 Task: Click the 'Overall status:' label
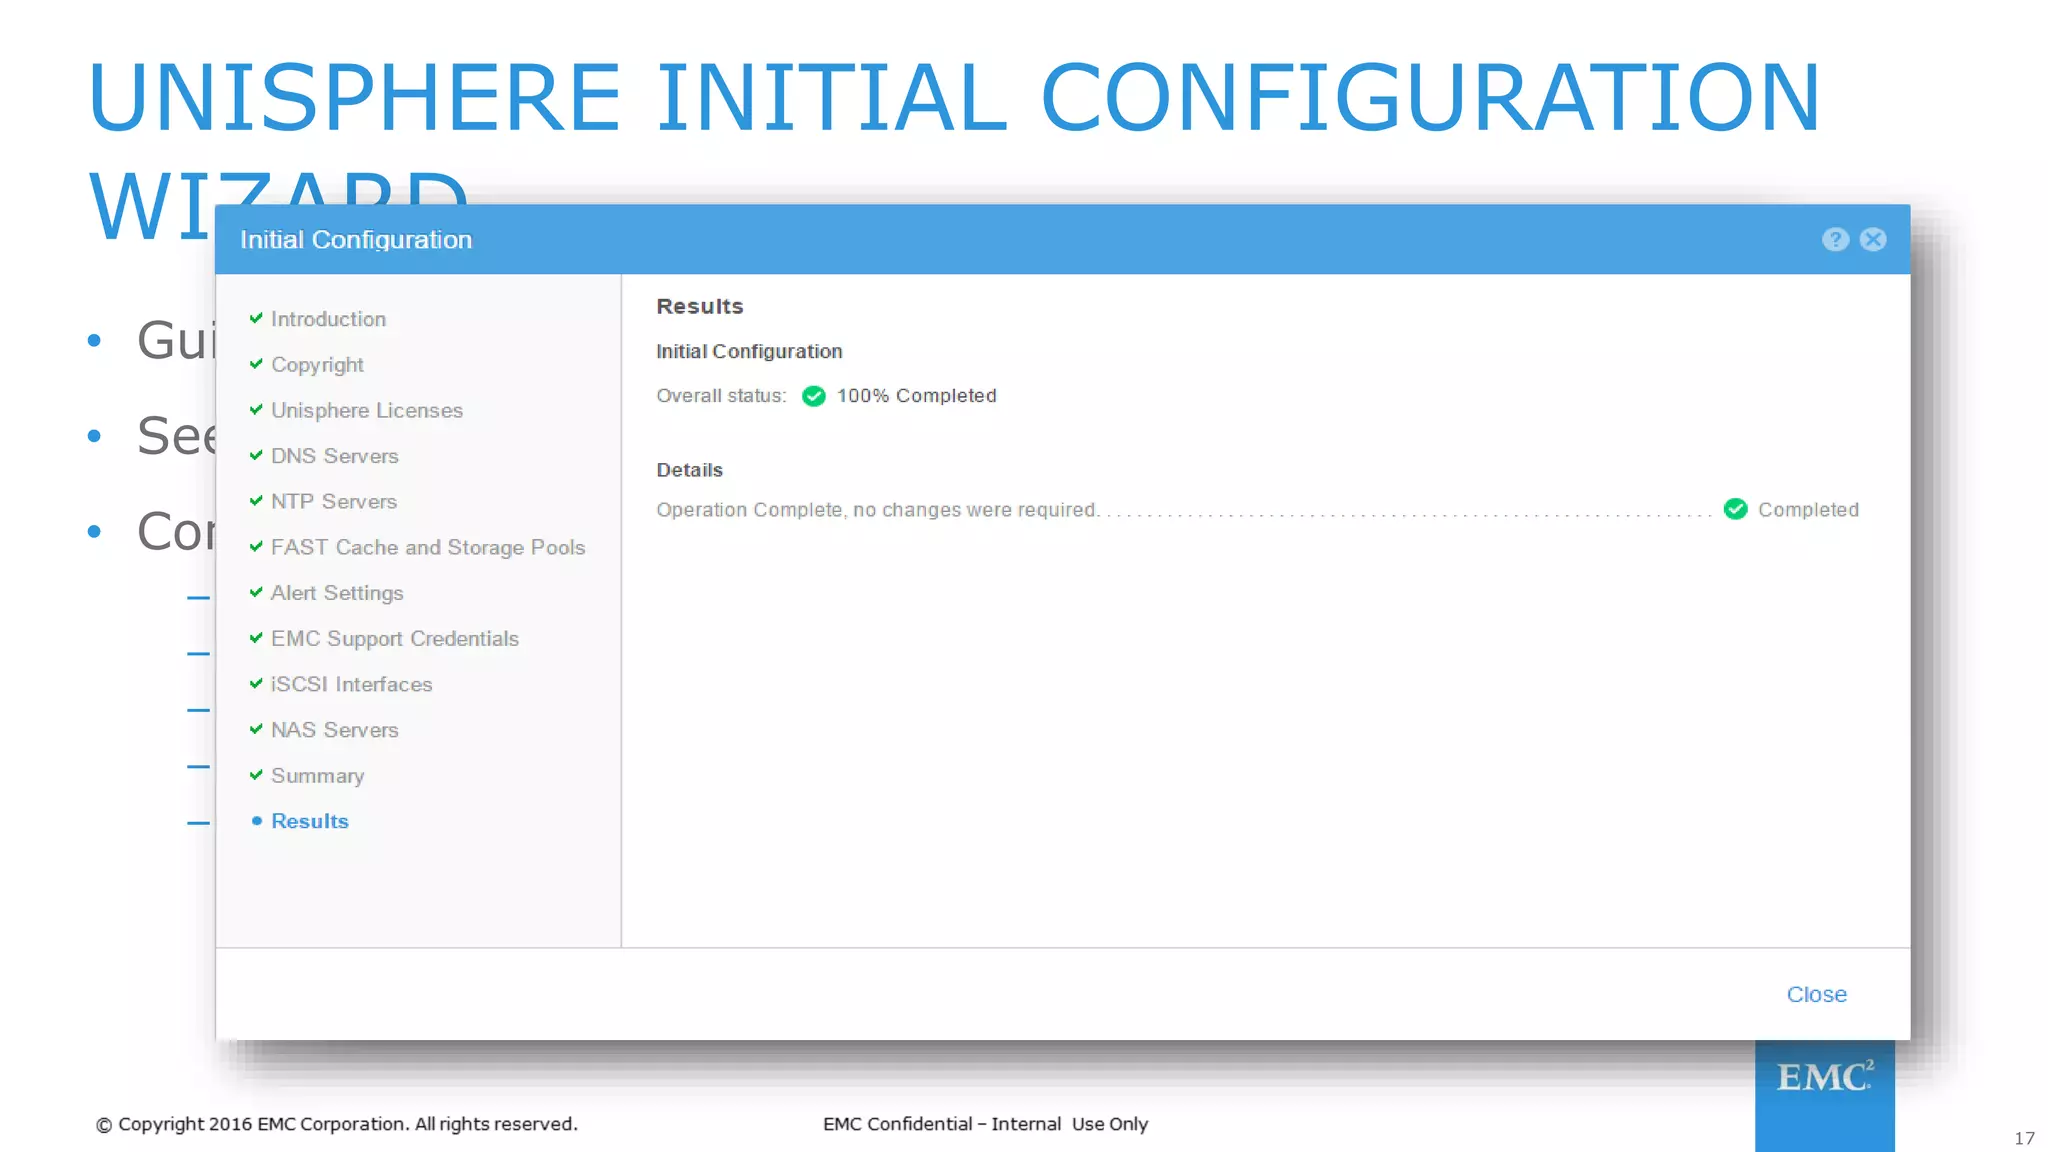tap(721, 396)
